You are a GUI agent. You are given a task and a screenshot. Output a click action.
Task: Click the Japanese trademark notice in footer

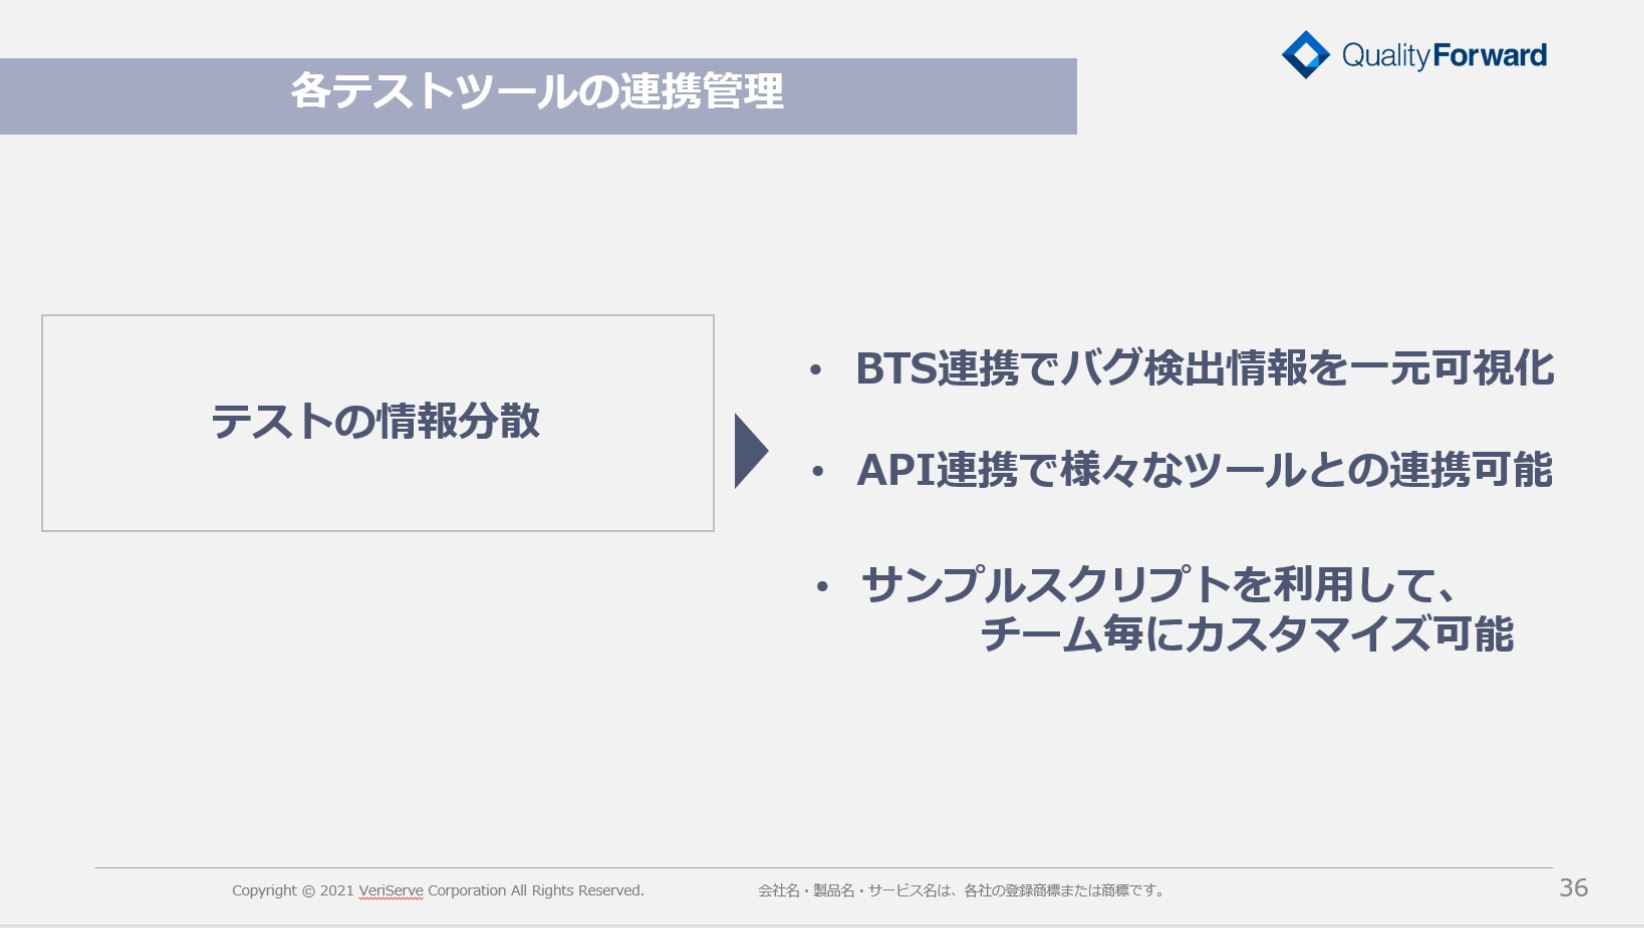[x=962, y=891]
